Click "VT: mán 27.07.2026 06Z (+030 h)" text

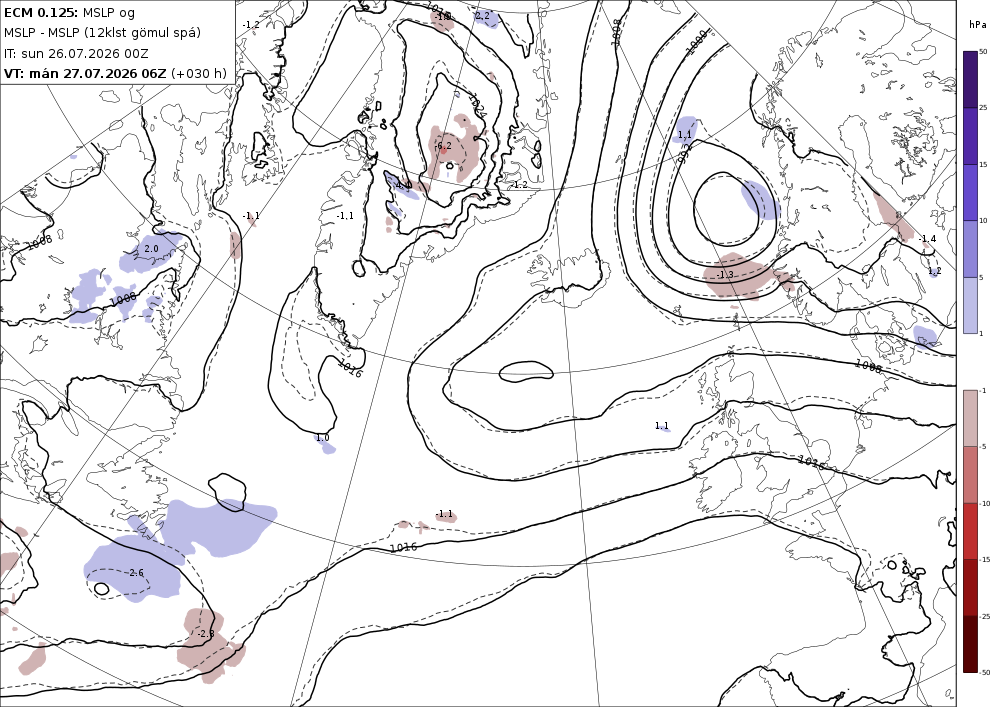115,73
